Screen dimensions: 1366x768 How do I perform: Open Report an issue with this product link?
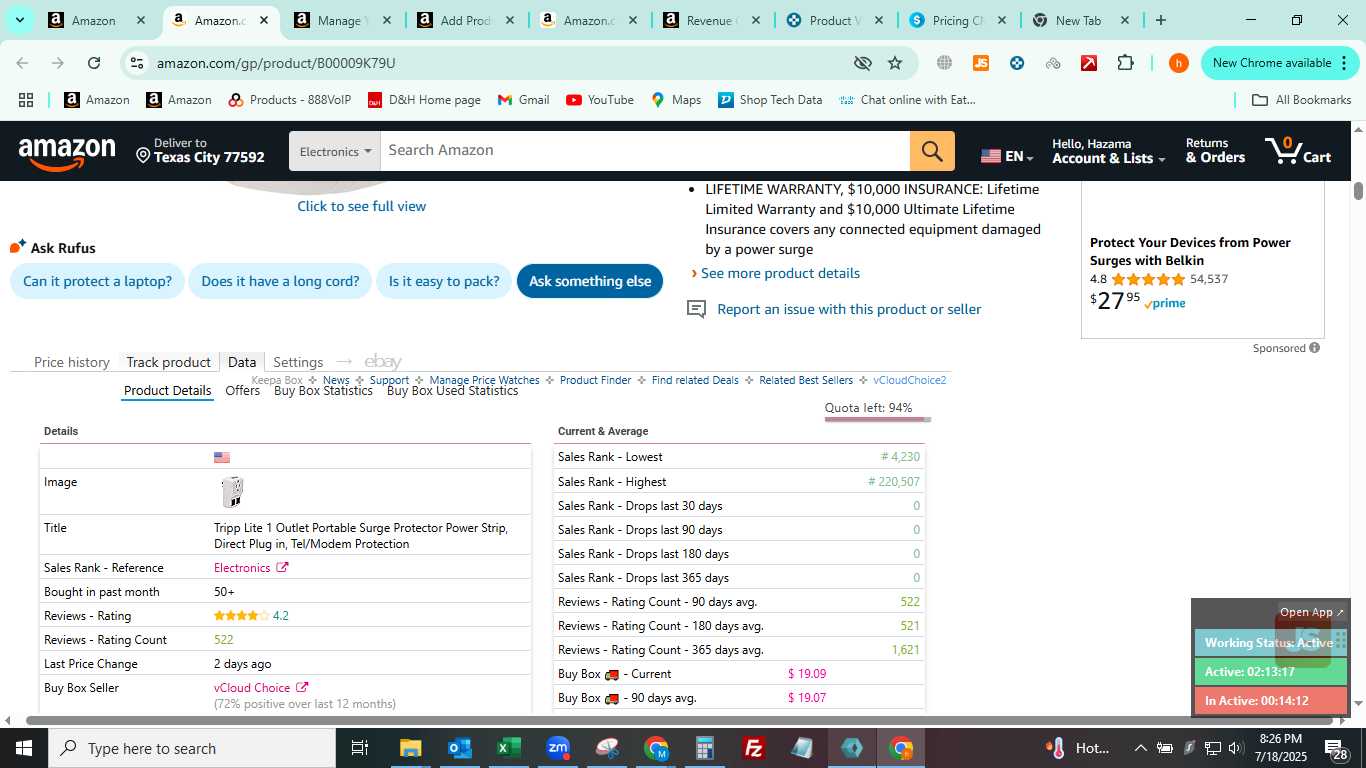[x=849, y=310]
